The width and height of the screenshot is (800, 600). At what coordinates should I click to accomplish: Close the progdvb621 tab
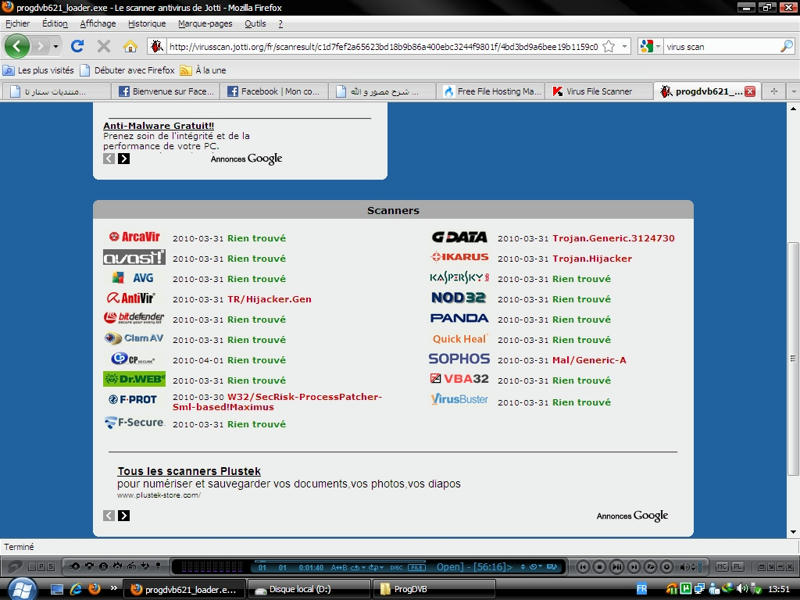pos(749,91)
